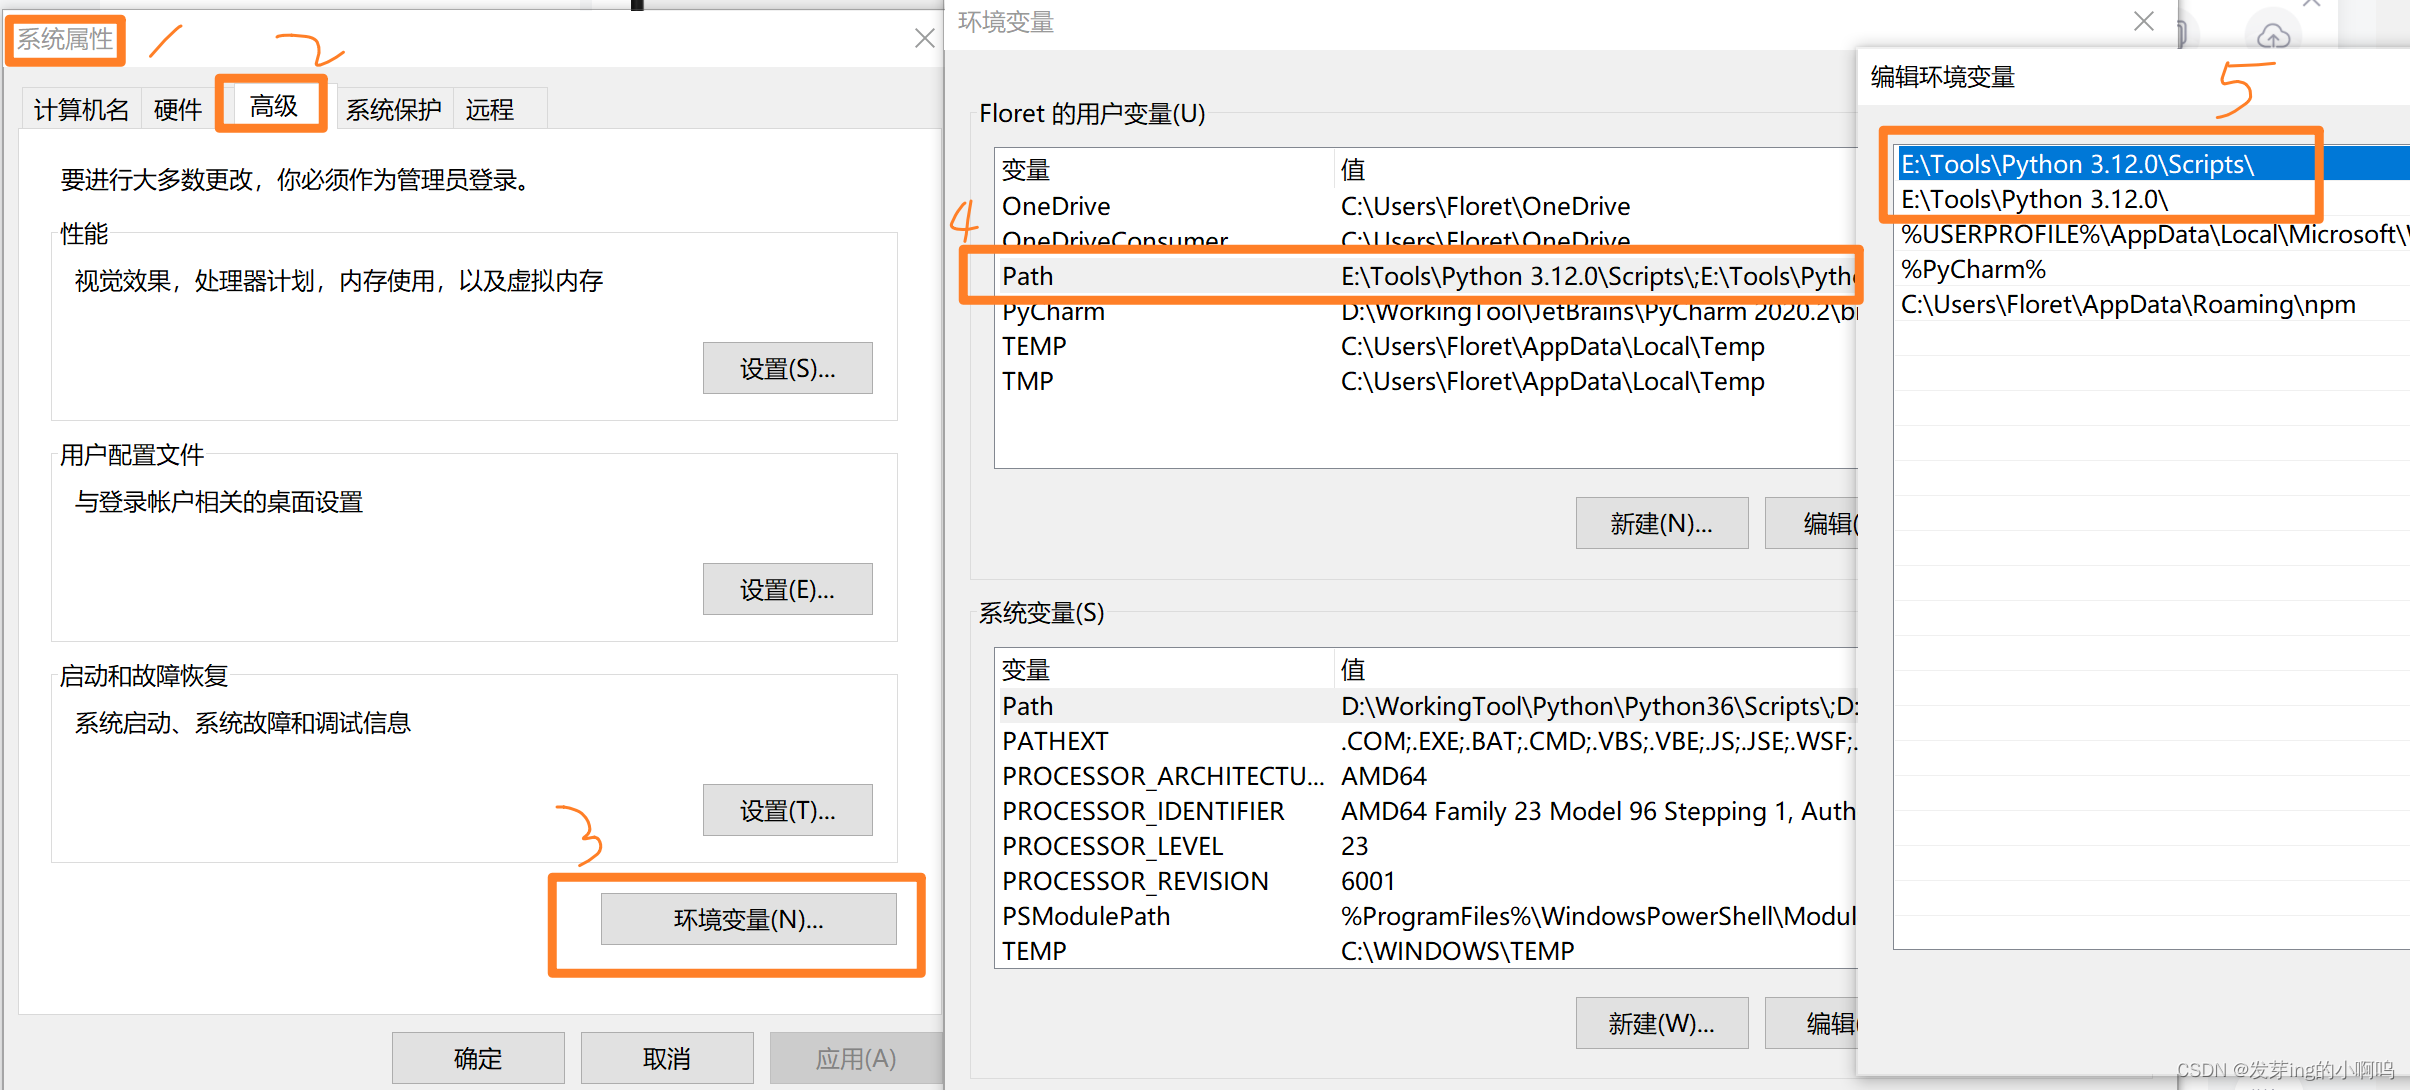The height and width of the screenshot is (1090, 2410).
Task: Select the PATHEXT system variable row
Action: tap(1426, 741)
